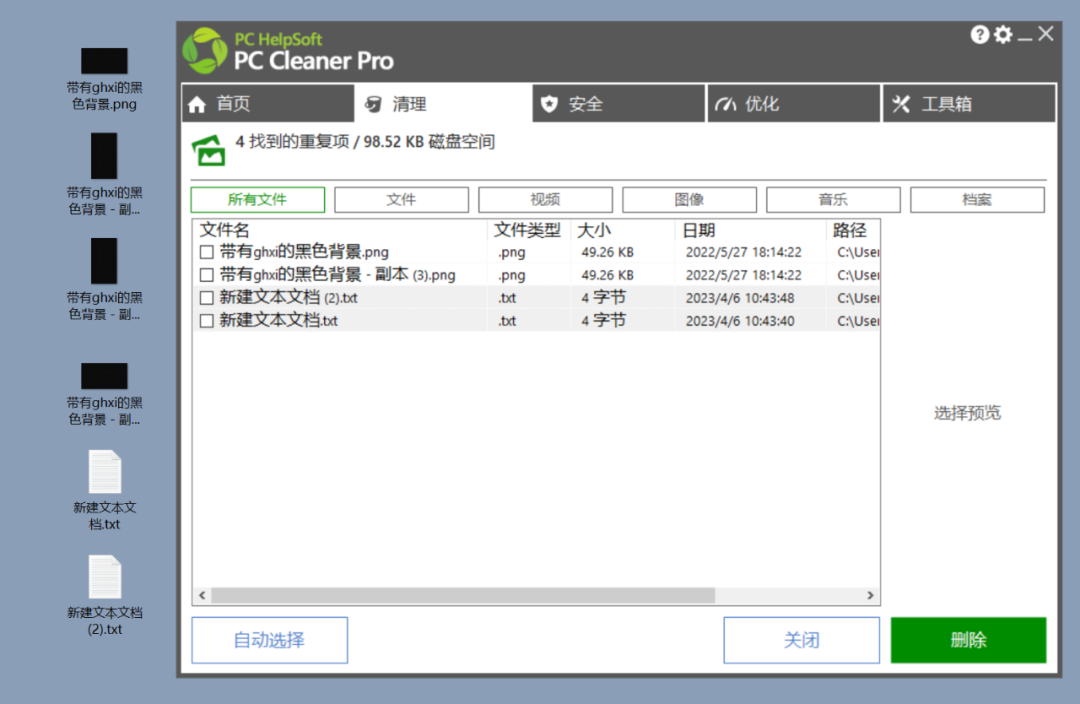Image resolution: width=1080 pixels, height=704 pixels.
Task: Switch to the 清理 tab
Action: (x=443, y=103)
